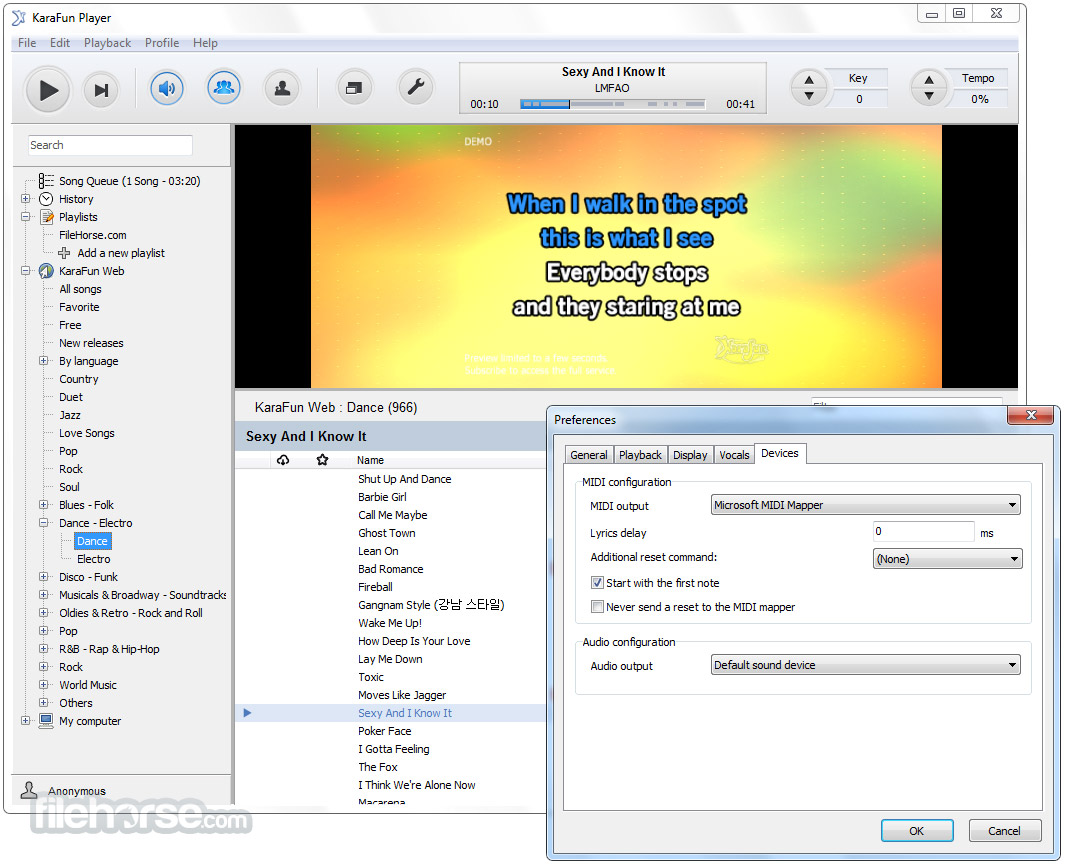Click the Lyrics delay input field
Screen dimensions: 1065x864
[x=923, y=531]
